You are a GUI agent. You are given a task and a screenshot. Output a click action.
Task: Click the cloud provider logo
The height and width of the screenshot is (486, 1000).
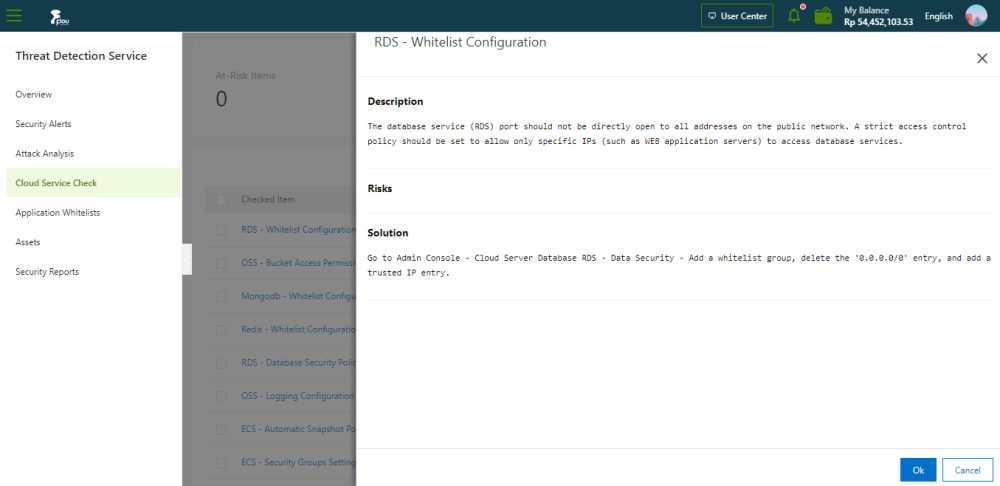(x=59, y=17)
